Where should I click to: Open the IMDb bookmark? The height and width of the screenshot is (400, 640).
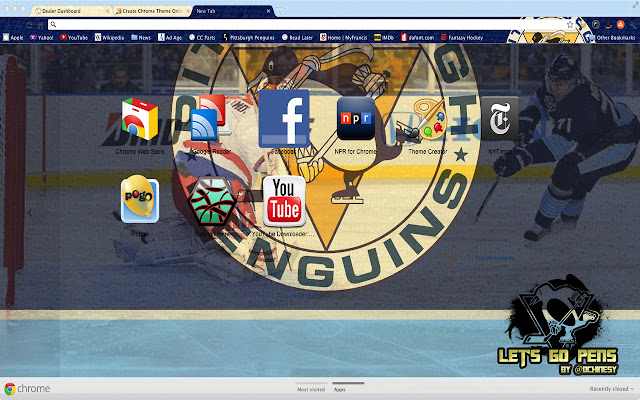(384, 38)
